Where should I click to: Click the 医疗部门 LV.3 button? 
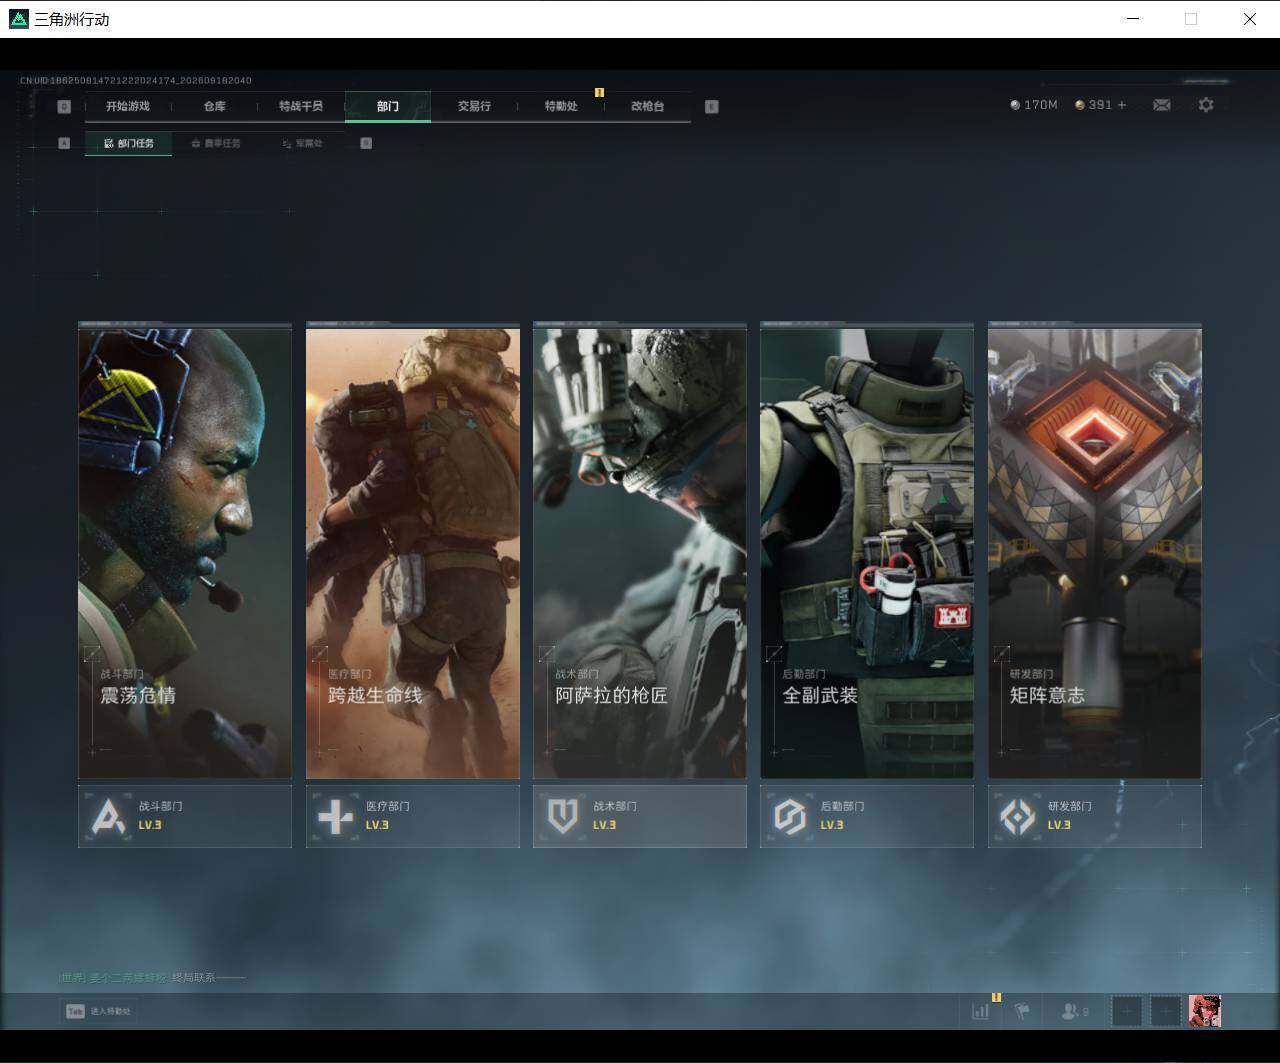click(x=413, y=816)
